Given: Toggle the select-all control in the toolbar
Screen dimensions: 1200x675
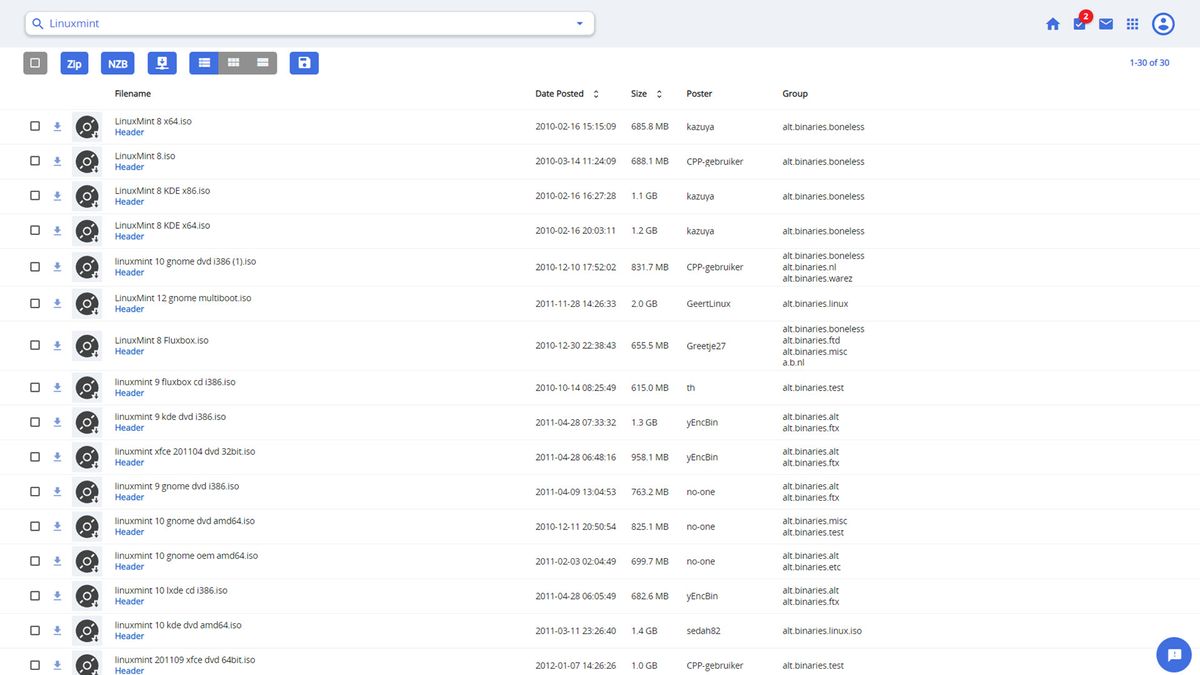Looking at the screenshot, I should 34,62.
